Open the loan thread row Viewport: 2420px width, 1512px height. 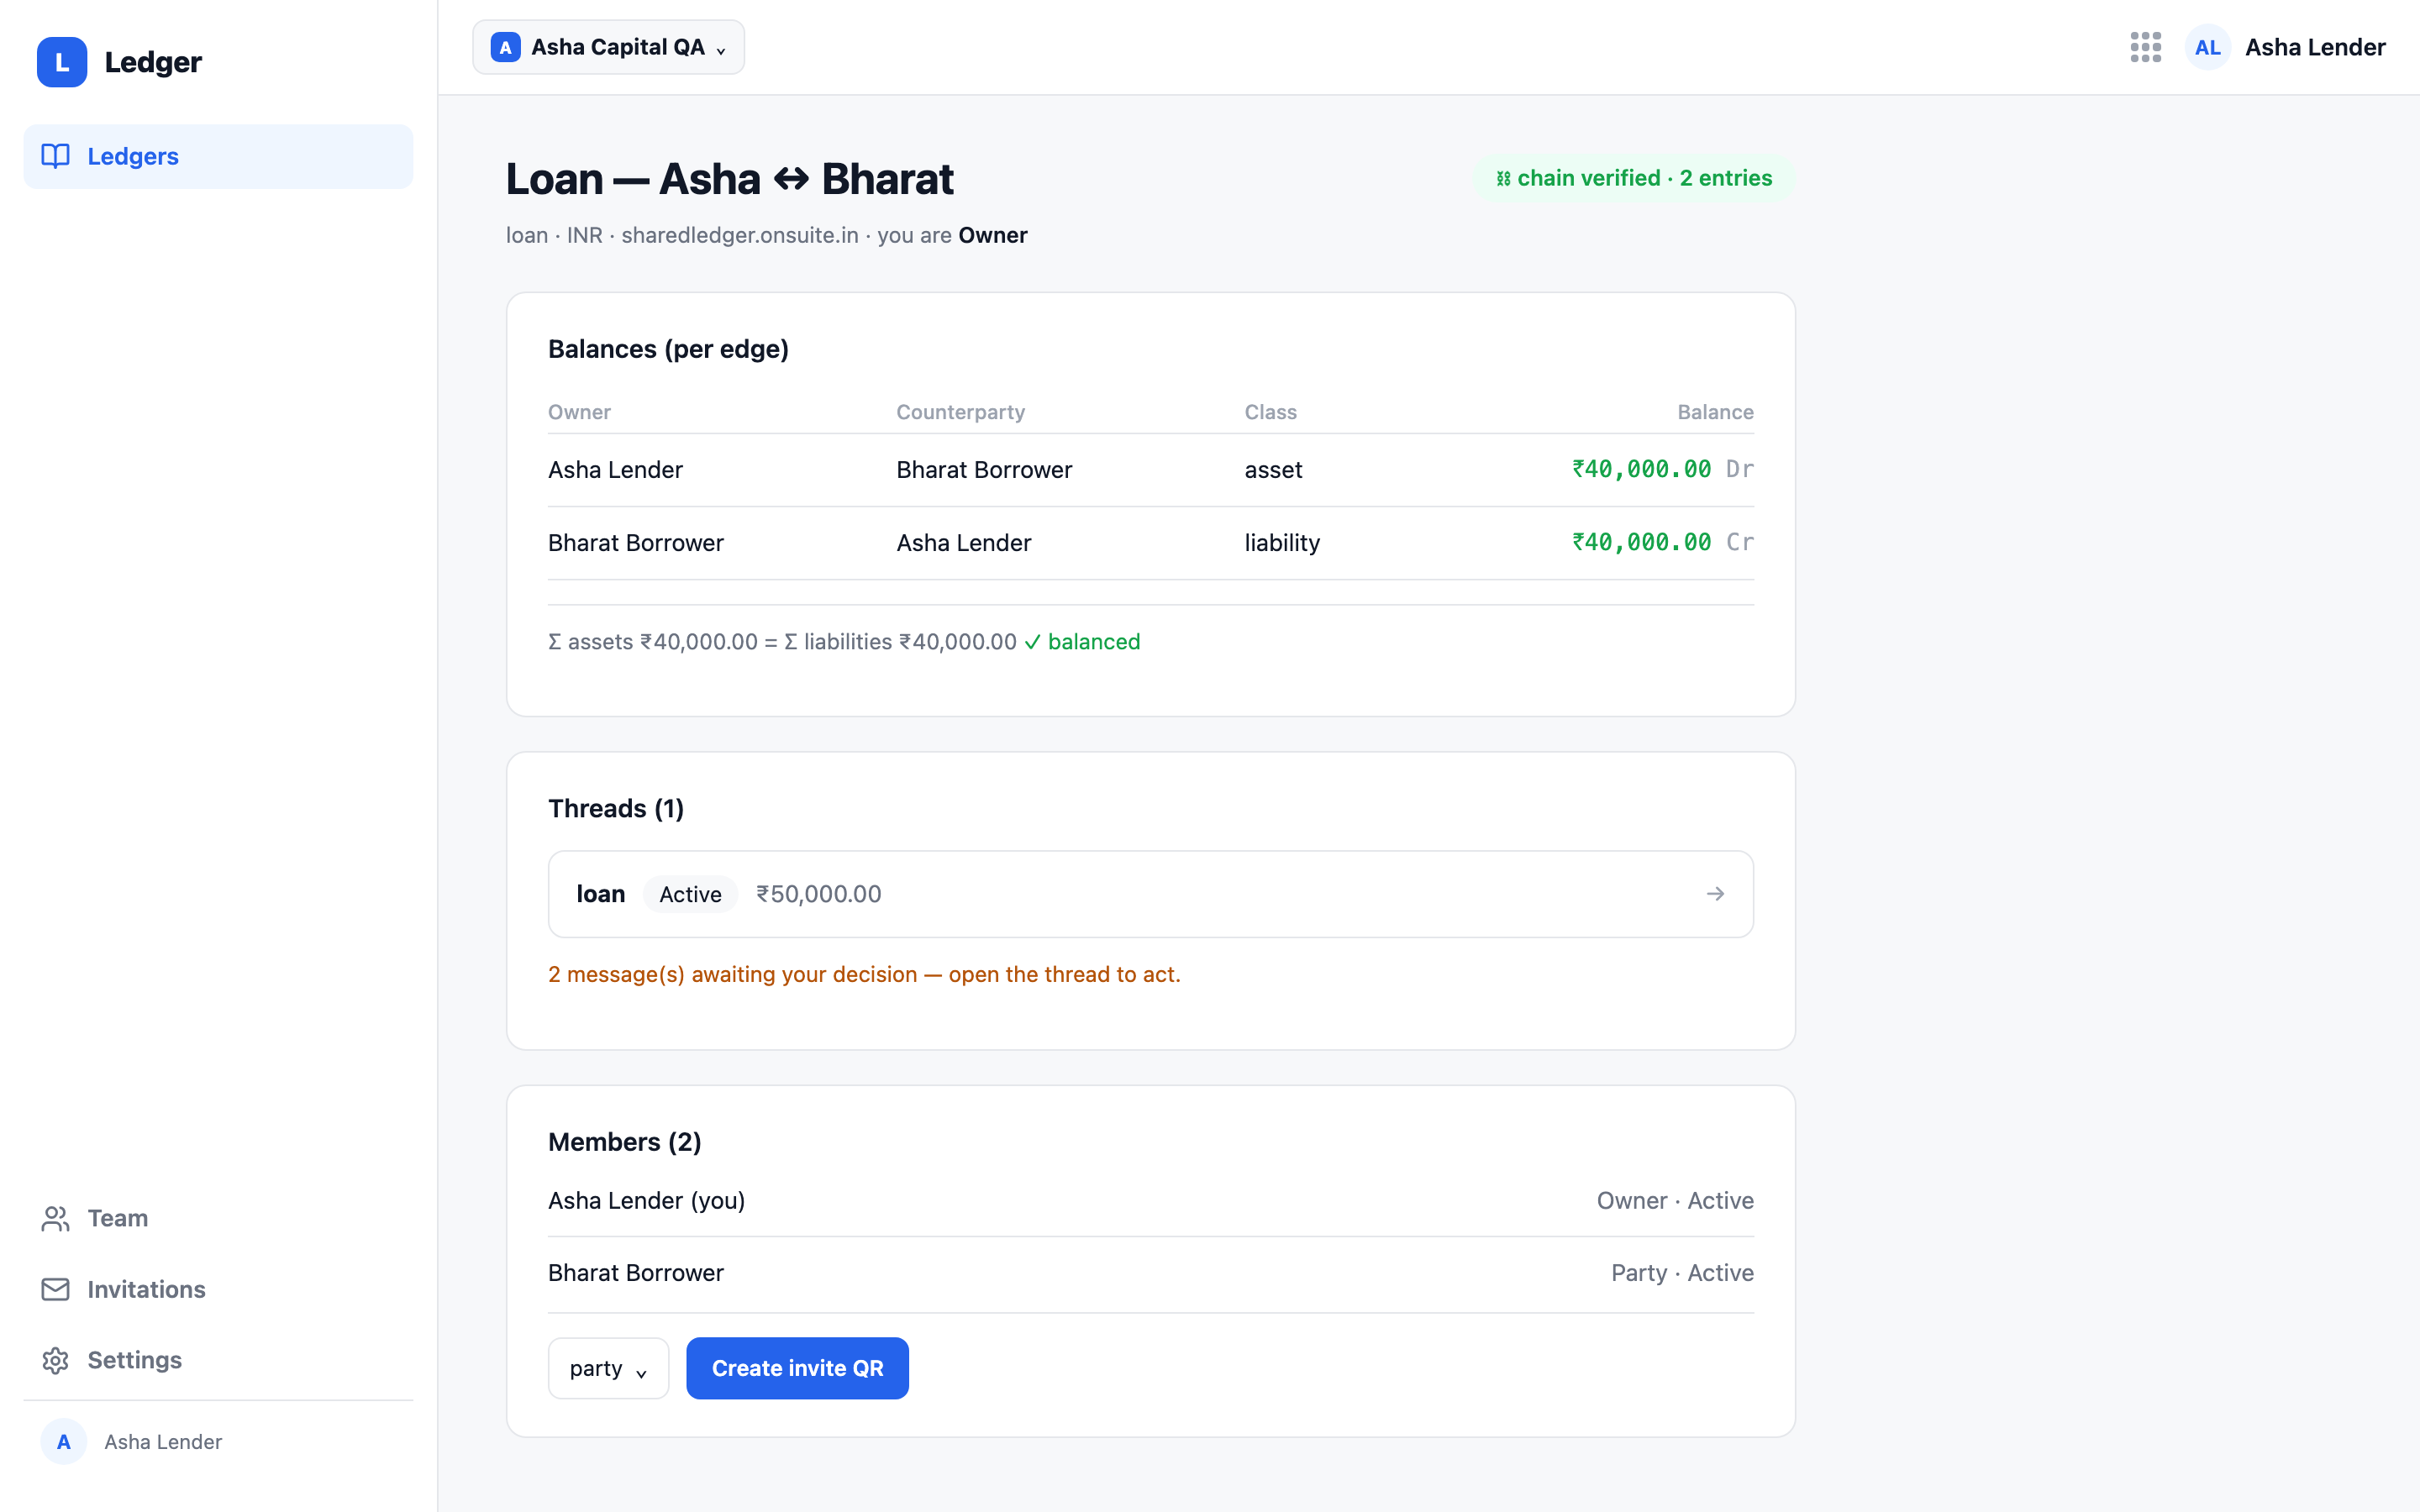coord(1150,894)
